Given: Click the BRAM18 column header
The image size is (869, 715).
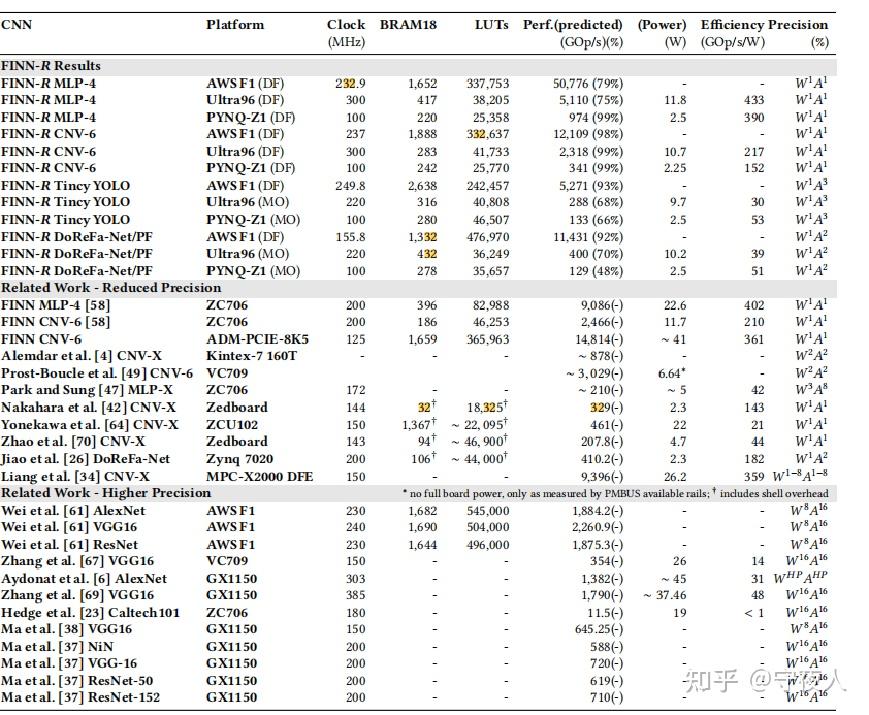Looking at the screenshot, I should coord(408,25).
